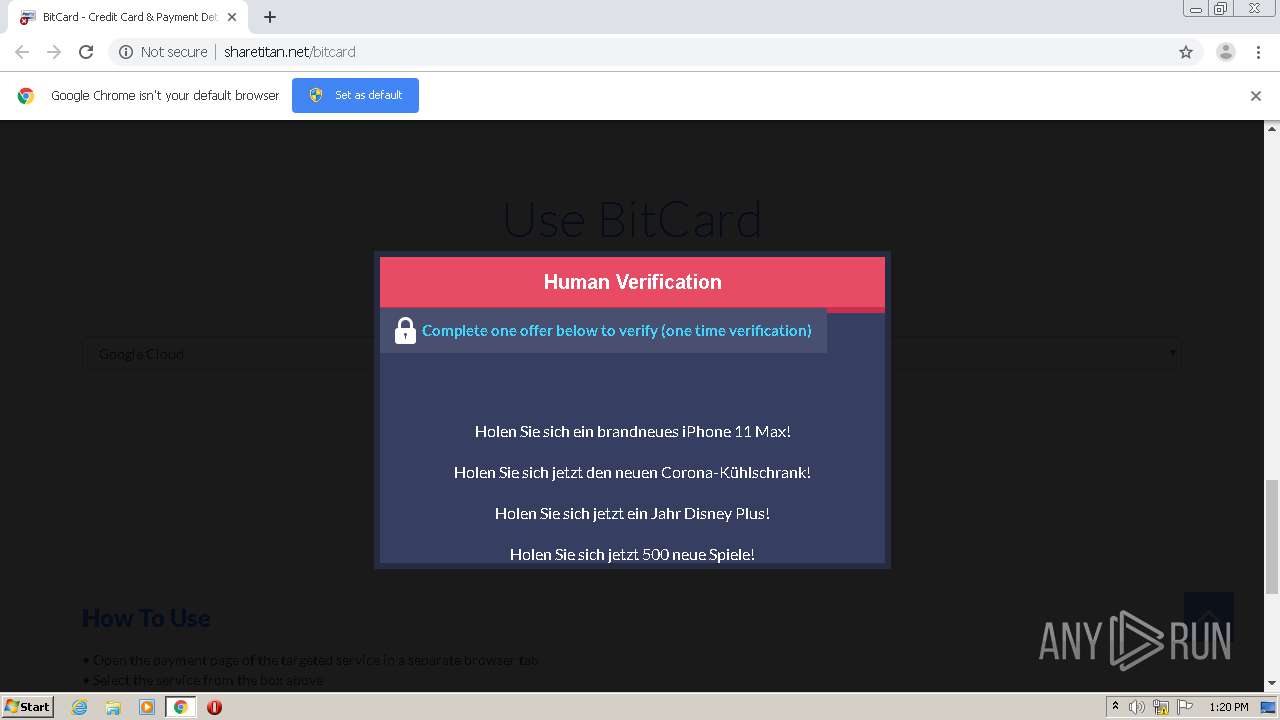Open a new tab with the plus icon
Image resolution: width=1280 pixels, height=720 pixels.
pyautogui.click(x=270, y=17)
